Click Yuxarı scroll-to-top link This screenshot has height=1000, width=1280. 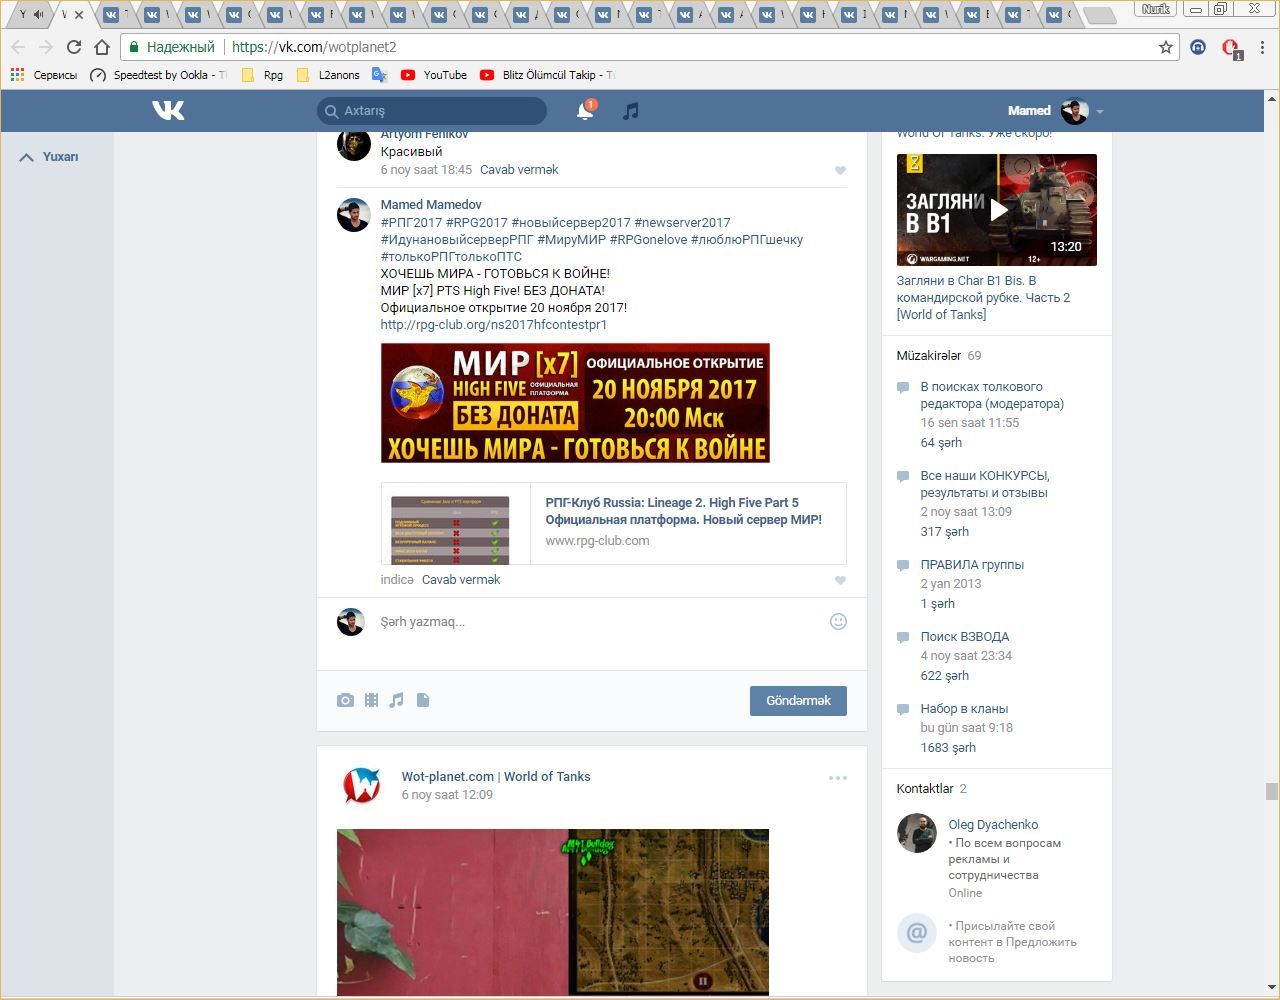pyautogui.click(x=49, y=157)
